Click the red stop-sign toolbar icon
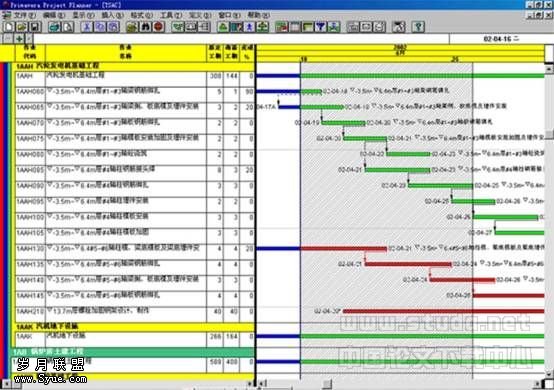The width and height of the screenshot is (554, 390). point(159,27)
